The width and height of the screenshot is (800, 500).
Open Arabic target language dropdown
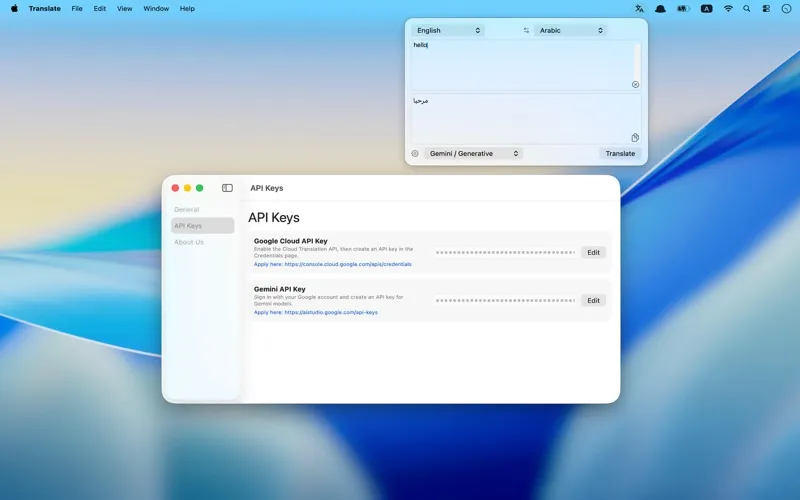pyautogui.click(x=570, y=31)
